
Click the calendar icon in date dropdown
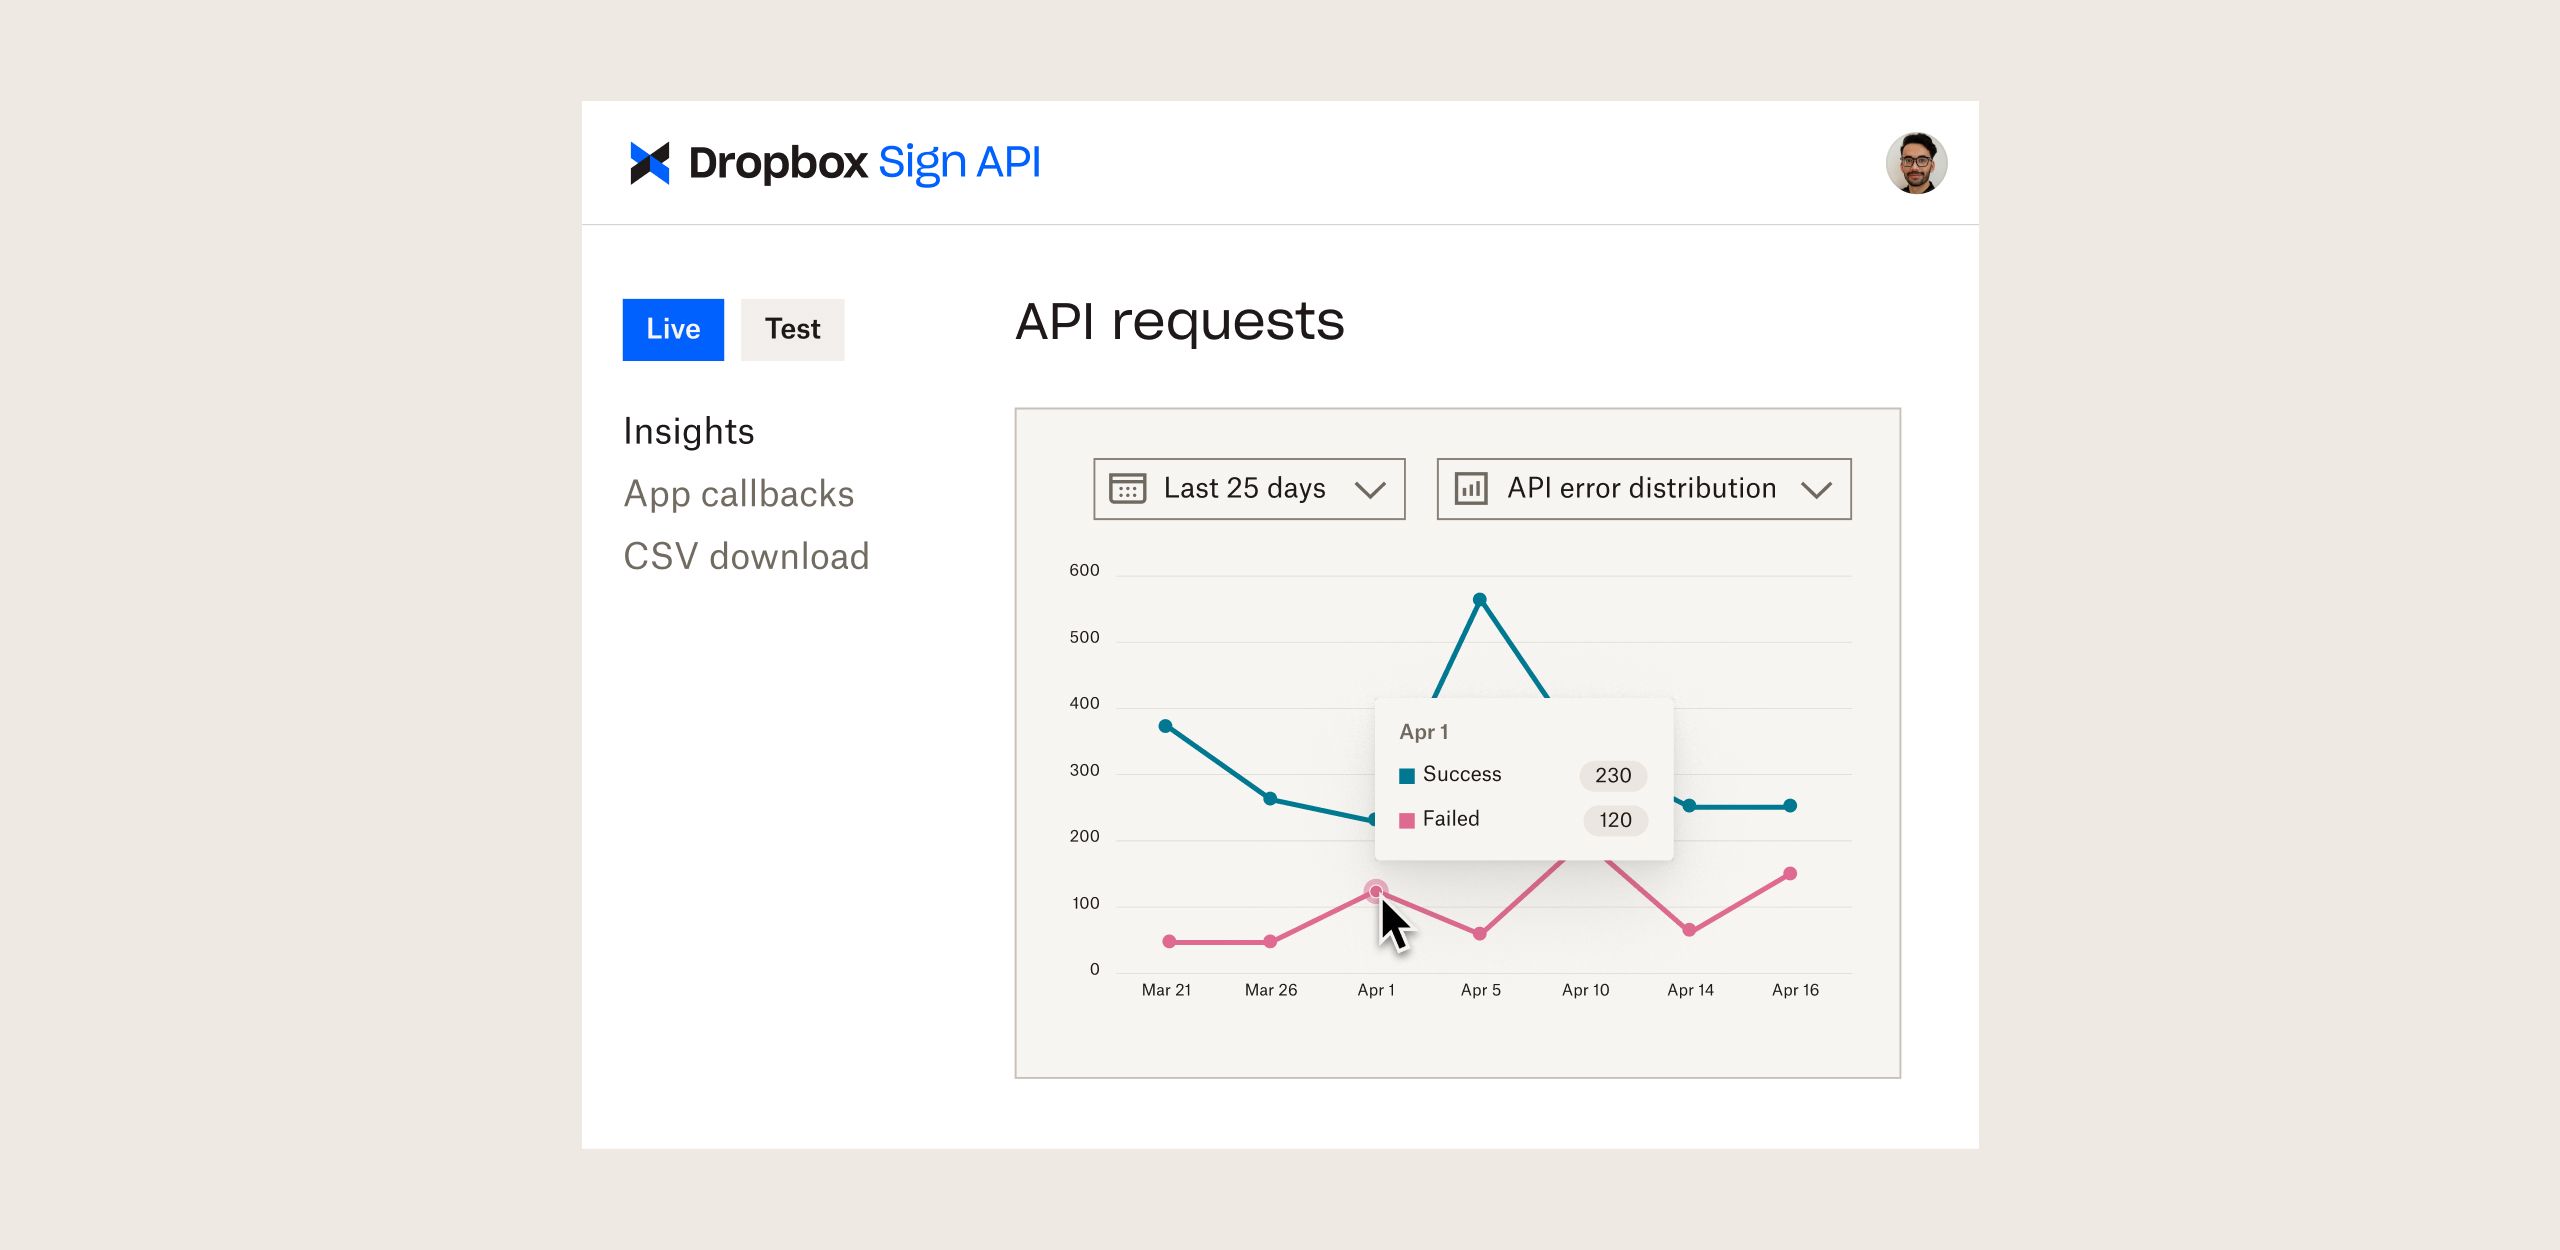pyautogui.click(x=1127, y=489)
